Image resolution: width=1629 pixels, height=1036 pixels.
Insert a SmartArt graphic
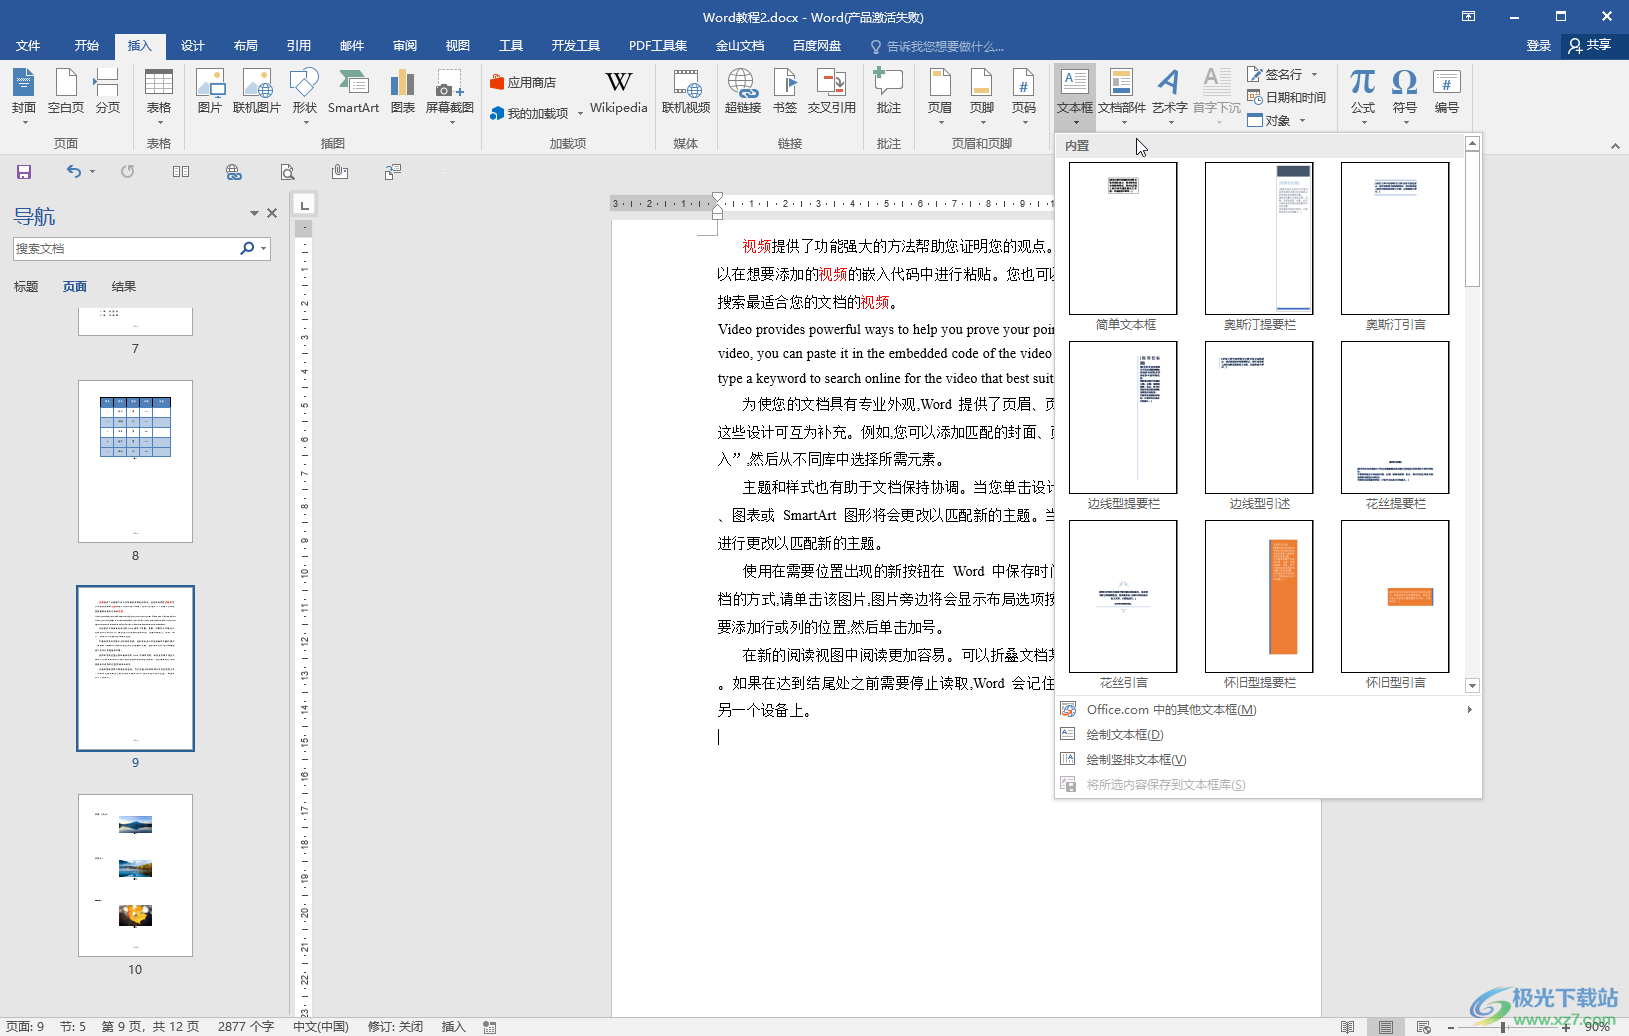coord(353,92)
